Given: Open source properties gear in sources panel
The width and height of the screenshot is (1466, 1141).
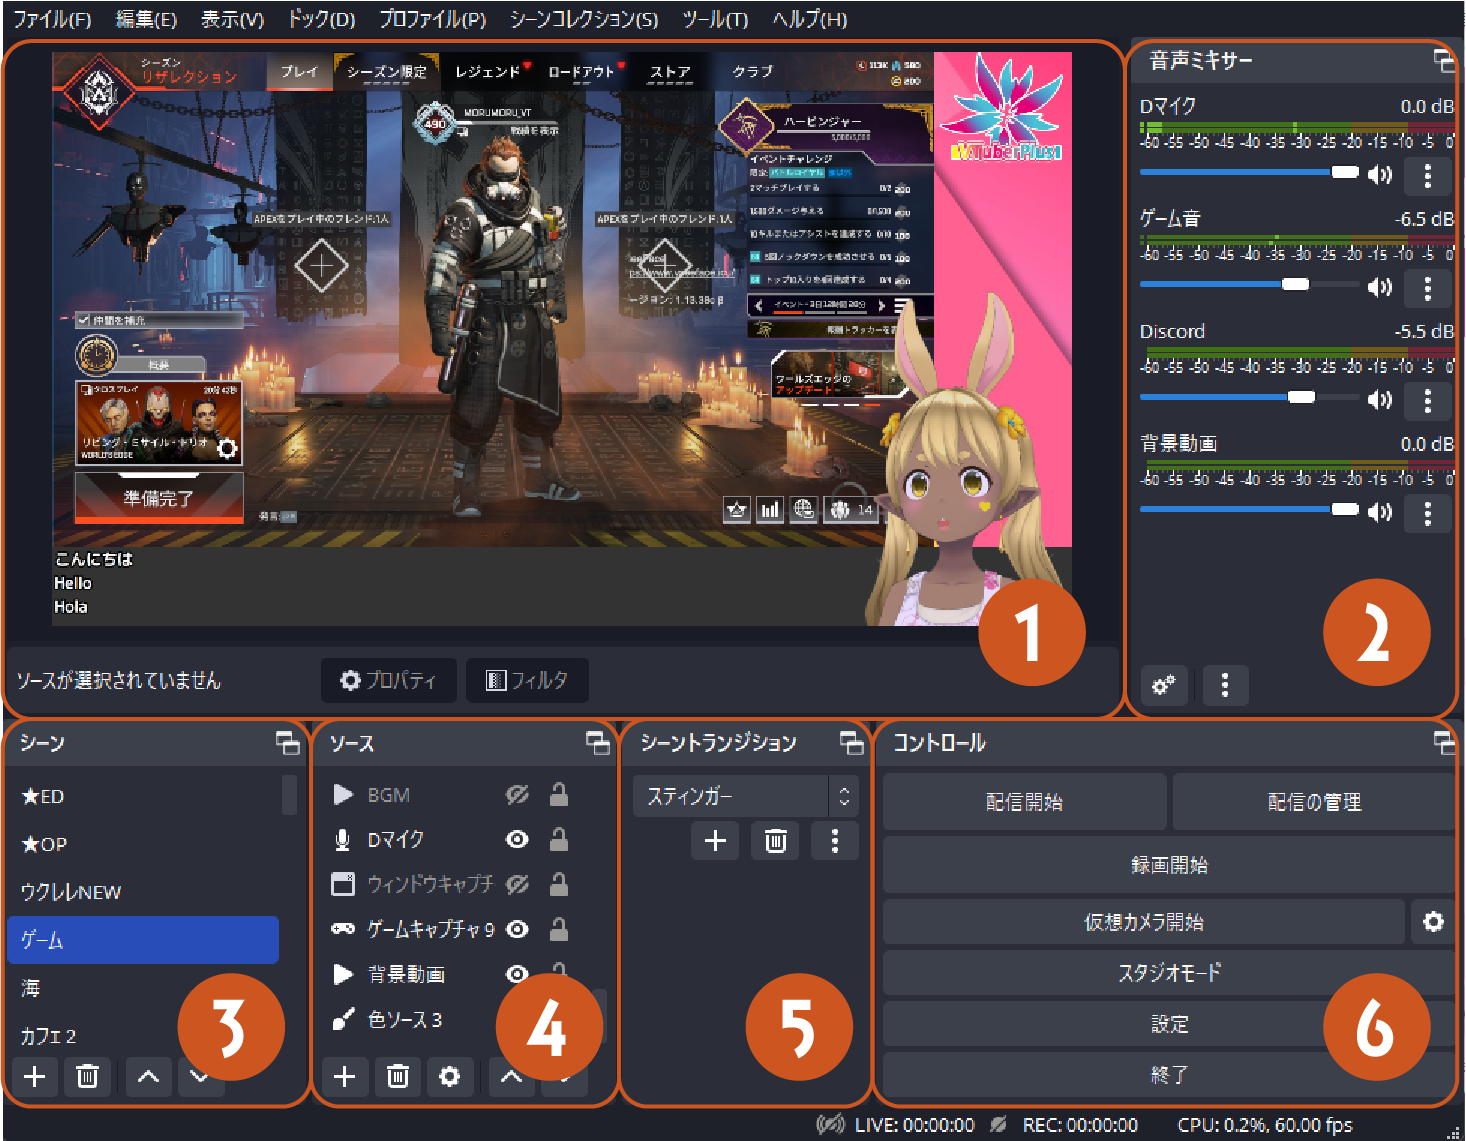Looking at the screenshot, I should click(450, 1076).
